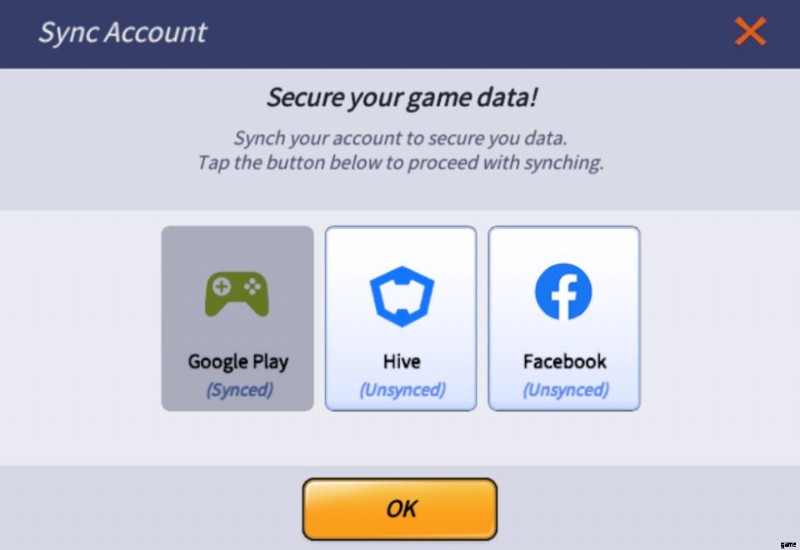
Task: Click the green Google Play gamepad icon
Action: pos(237,294)
